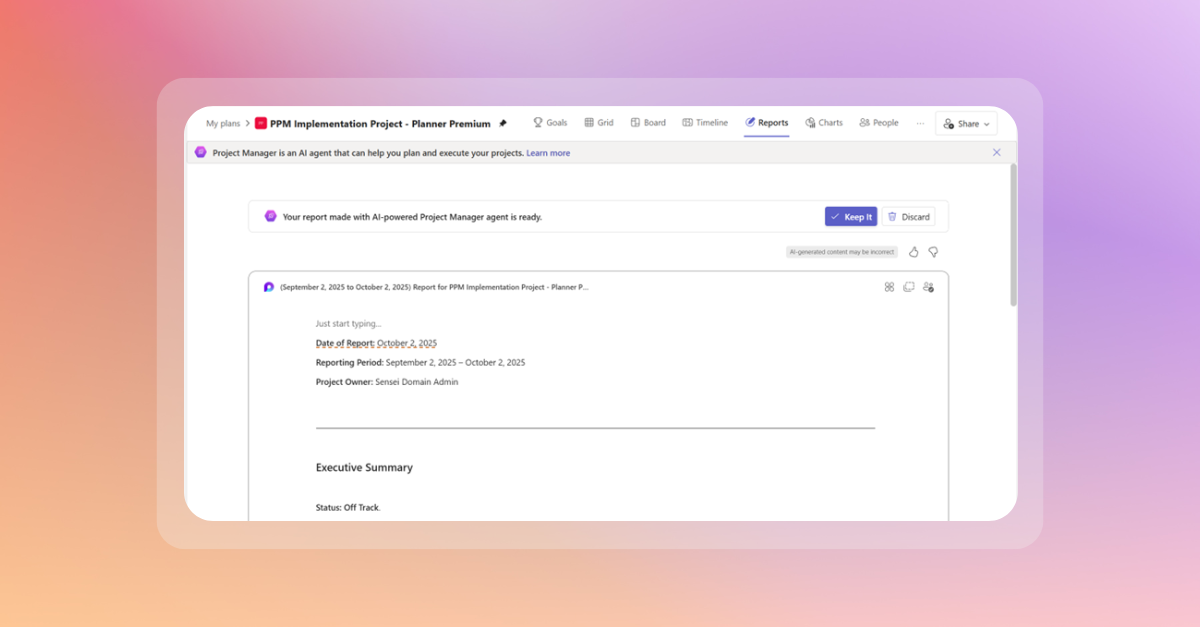The height and width of the screenshot is (627, 1200).
Task: Discard the AI-generated report
Action: 908,217
